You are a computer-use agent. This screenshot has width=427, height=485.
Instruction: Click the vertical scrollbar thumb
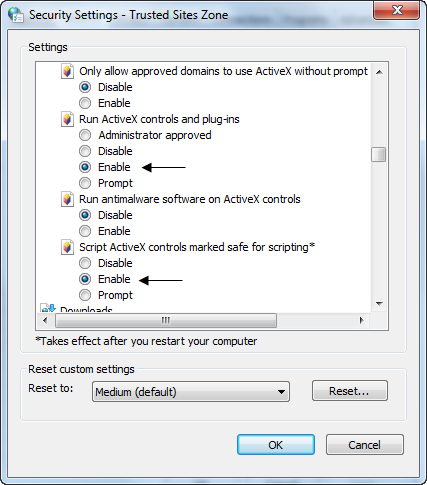(x=379, y=155)
